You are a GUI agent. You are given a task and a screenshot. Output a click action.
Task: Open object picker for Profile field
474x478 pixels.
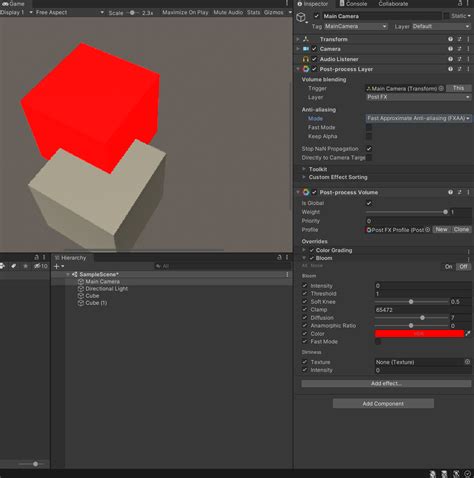click(428, 229)
